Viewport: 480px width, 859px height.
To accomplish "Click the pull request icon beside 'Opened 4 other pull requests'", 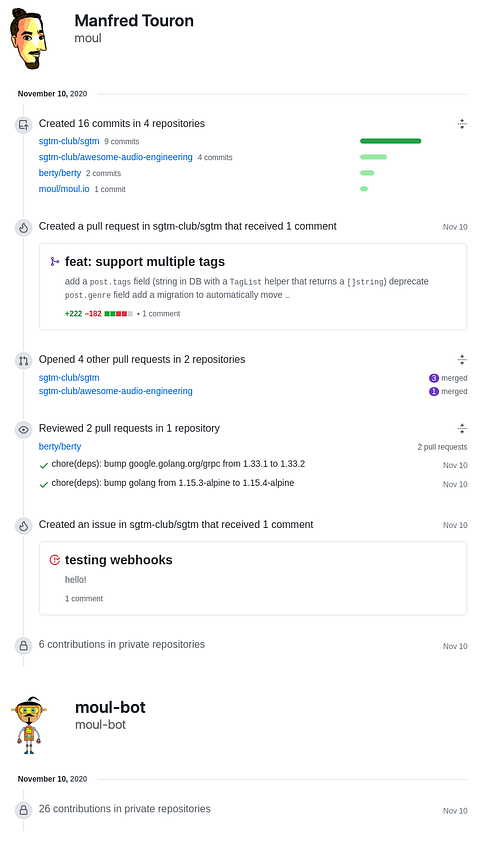I will (x=23, y=360).
